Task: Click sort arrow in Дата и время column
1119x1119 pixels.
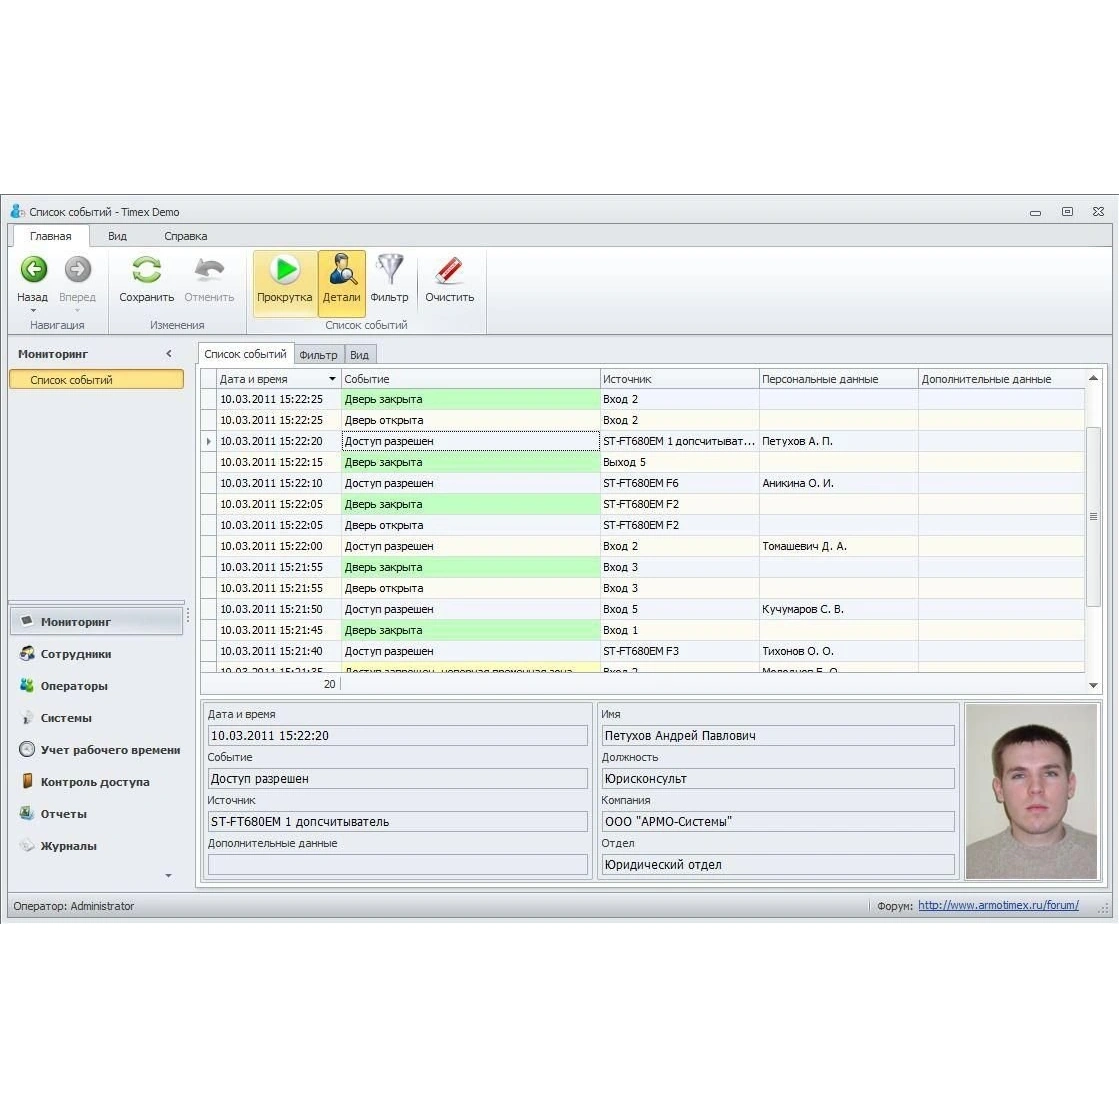Action: tap(332, 379)
